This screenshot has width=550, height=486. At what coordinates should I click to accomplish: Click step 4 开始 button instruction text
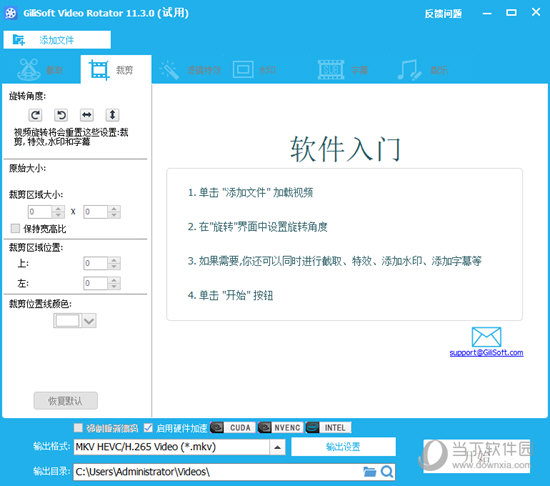click(230, 295)
